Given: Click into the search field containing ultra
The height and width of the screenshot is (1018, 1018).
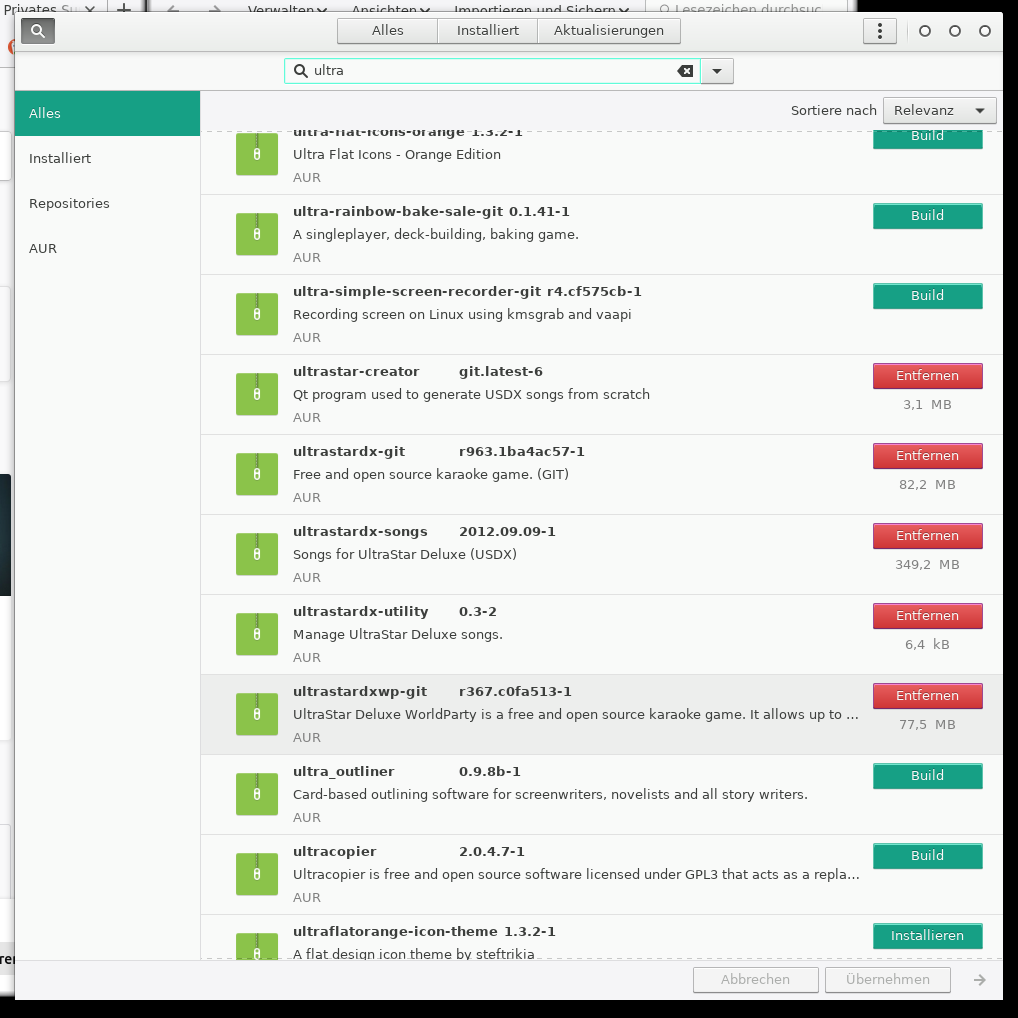Looking at the screenshot, I should (x=490, y=71).
